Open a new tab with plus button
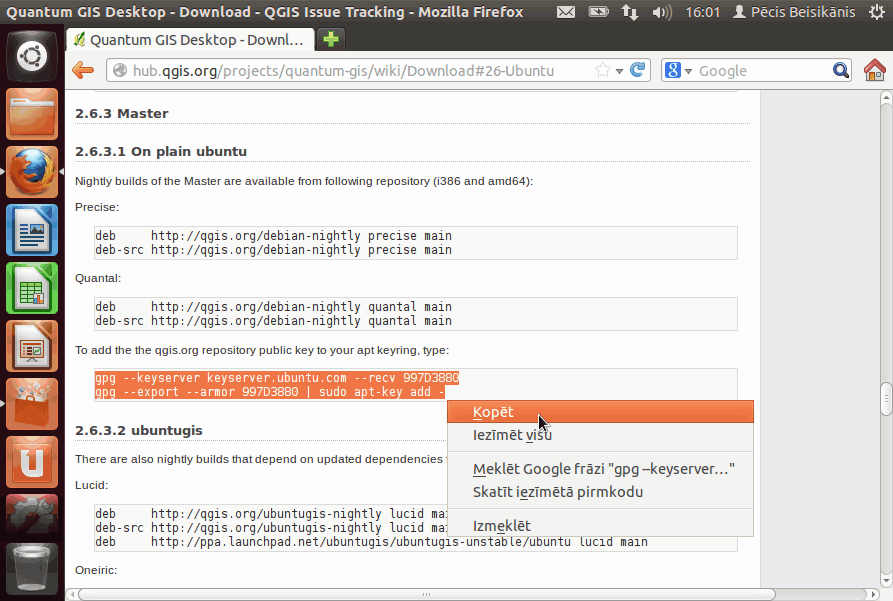893x601 pixels. [331, 39]
